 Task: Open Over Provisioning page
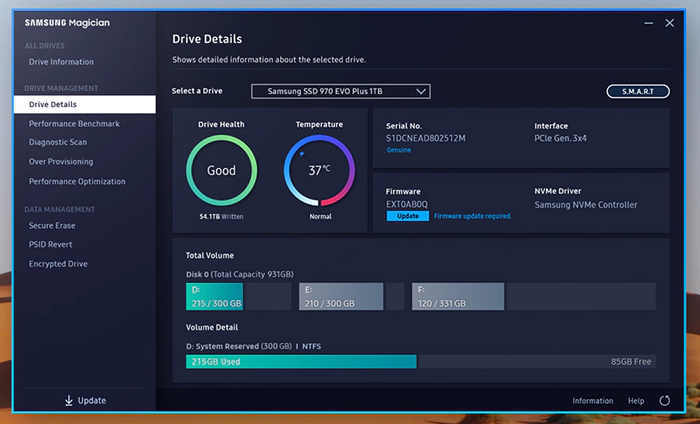click(x=61, y=162)
